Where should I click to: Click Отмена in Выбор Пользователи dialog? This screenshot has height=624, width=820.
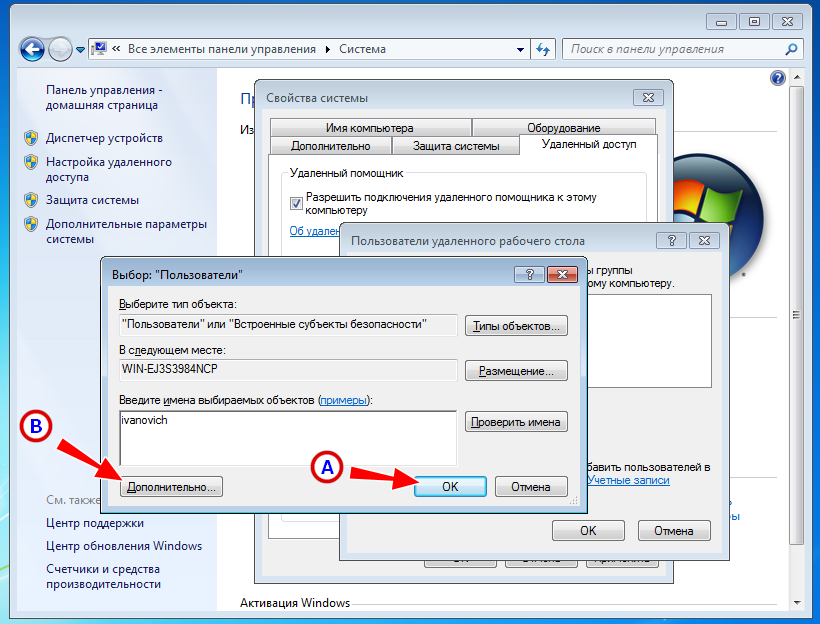531,487
